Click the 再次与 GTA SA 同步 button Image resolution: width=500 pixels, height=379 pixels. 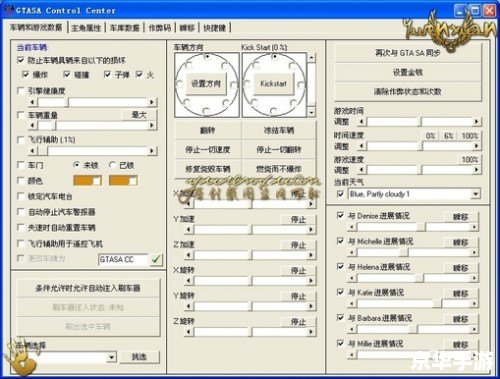[408, 53]
